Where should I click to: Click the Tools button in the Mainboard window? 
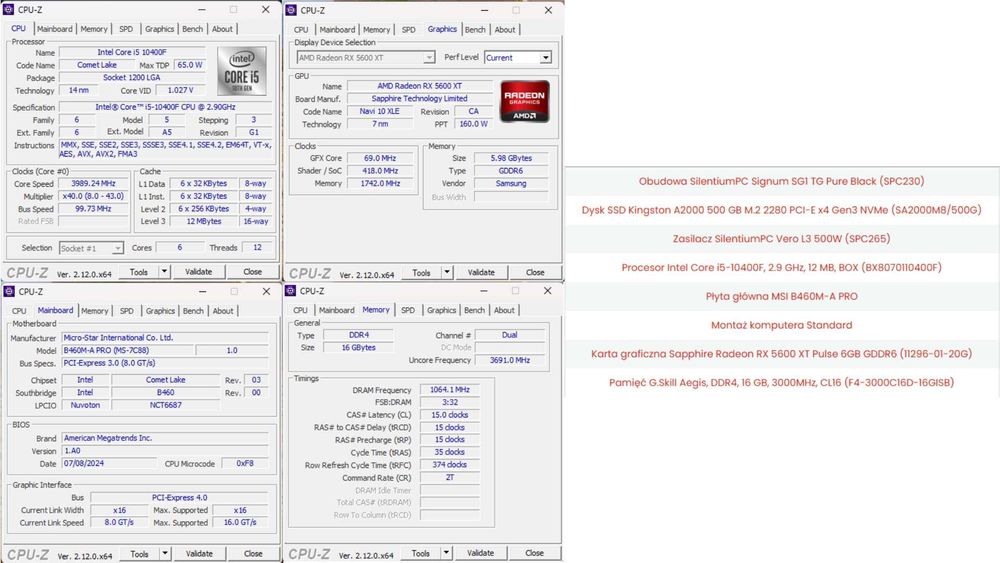click(140, 553)
